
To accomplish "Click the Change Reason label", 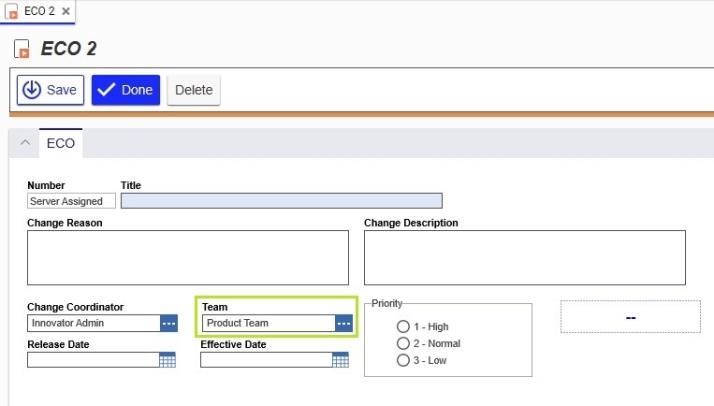I will click(65, 223).
